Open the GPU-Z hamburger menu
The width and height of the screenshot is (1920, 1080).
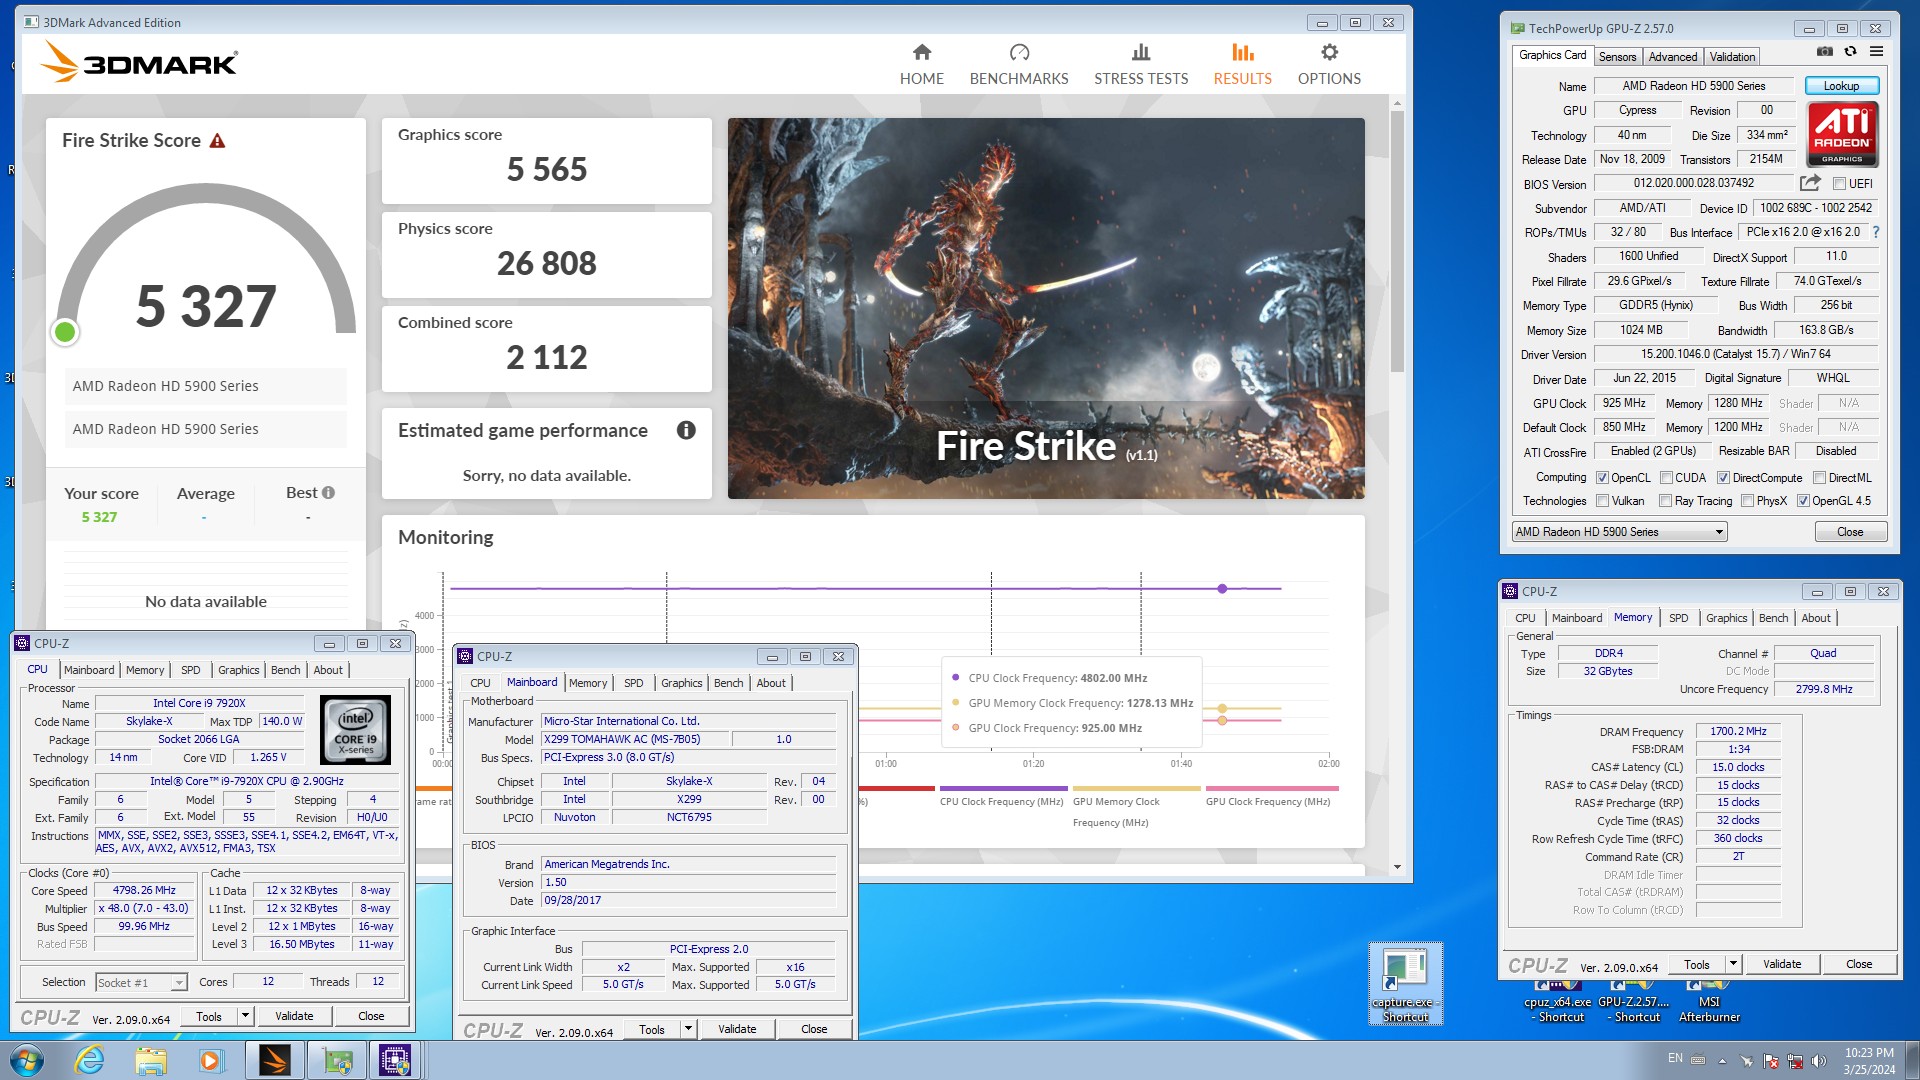tap(1877, 52)
